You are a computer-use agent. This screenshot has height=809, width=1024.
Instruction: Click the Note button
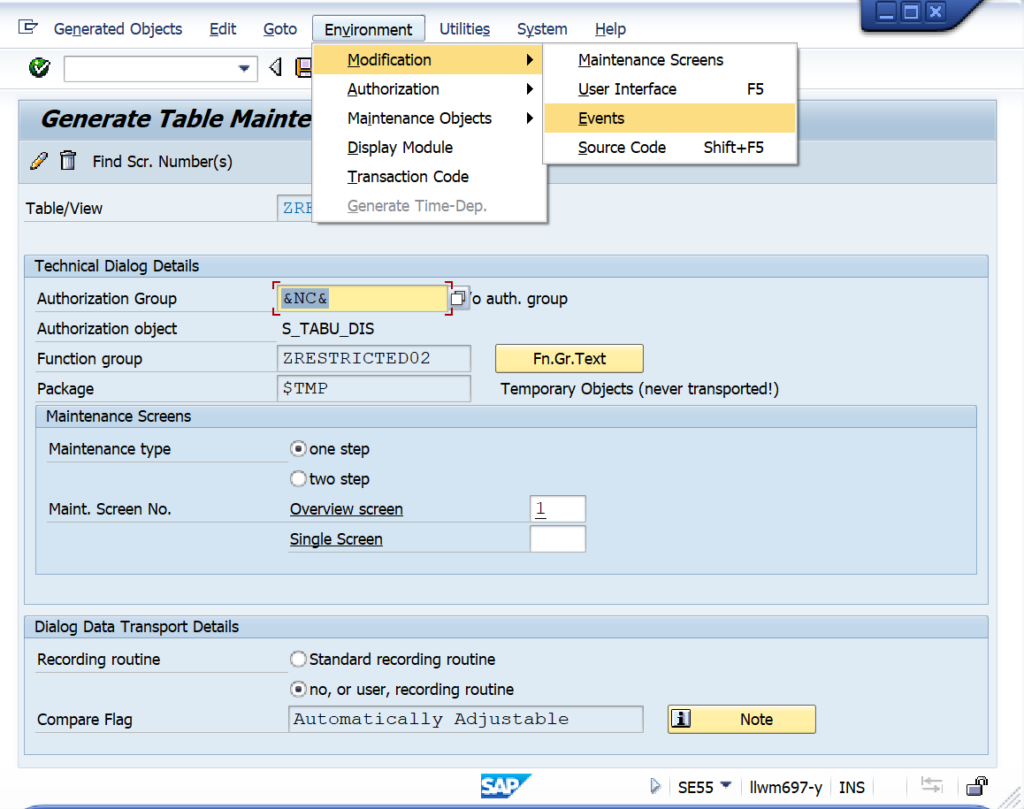pos(741,718)
